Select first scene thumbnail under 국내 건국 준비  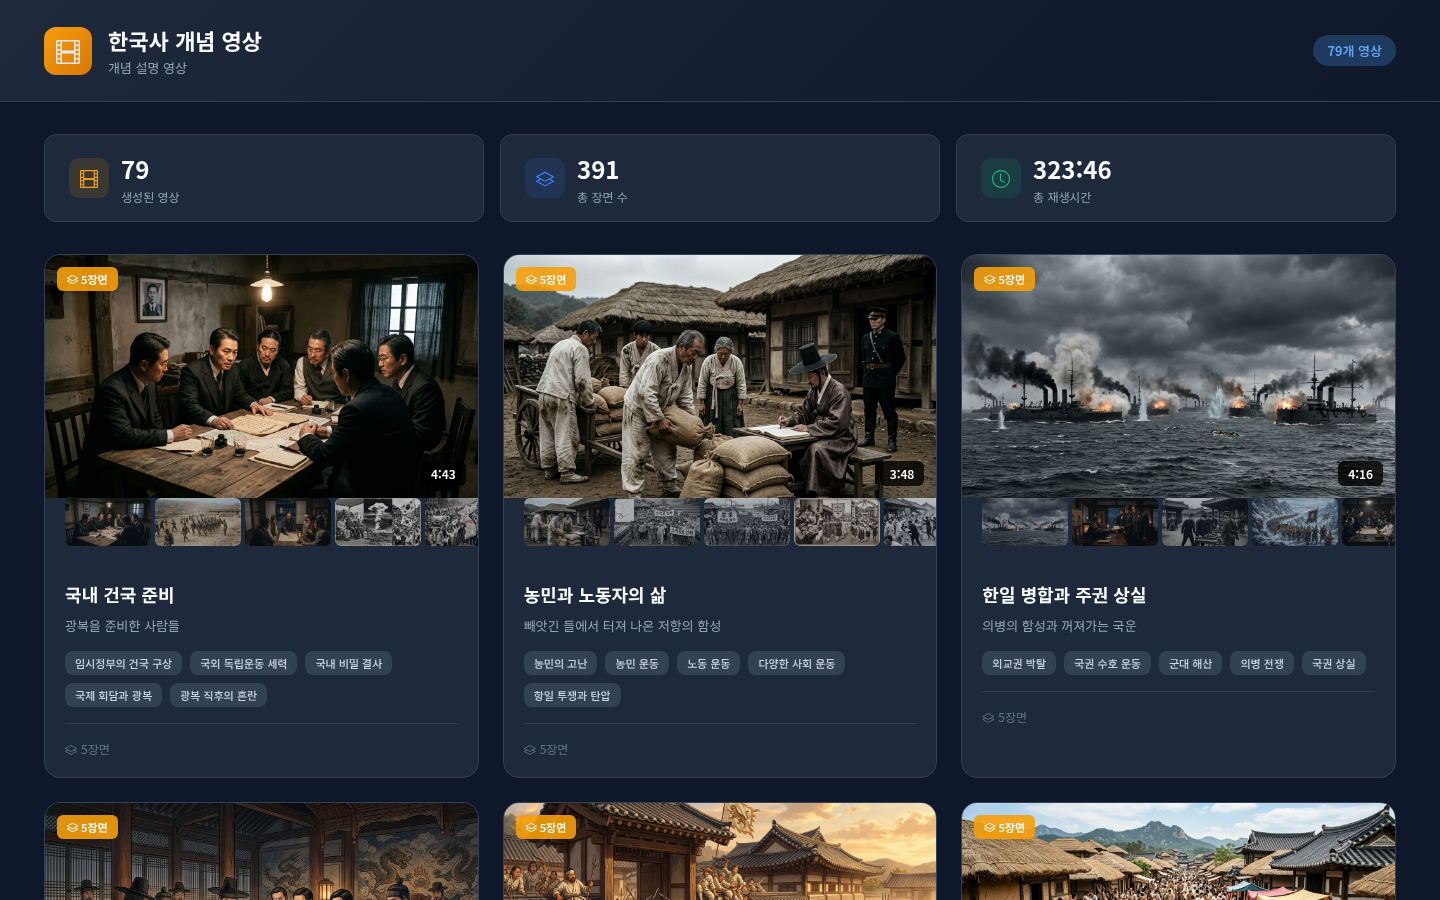coord(108,522)
